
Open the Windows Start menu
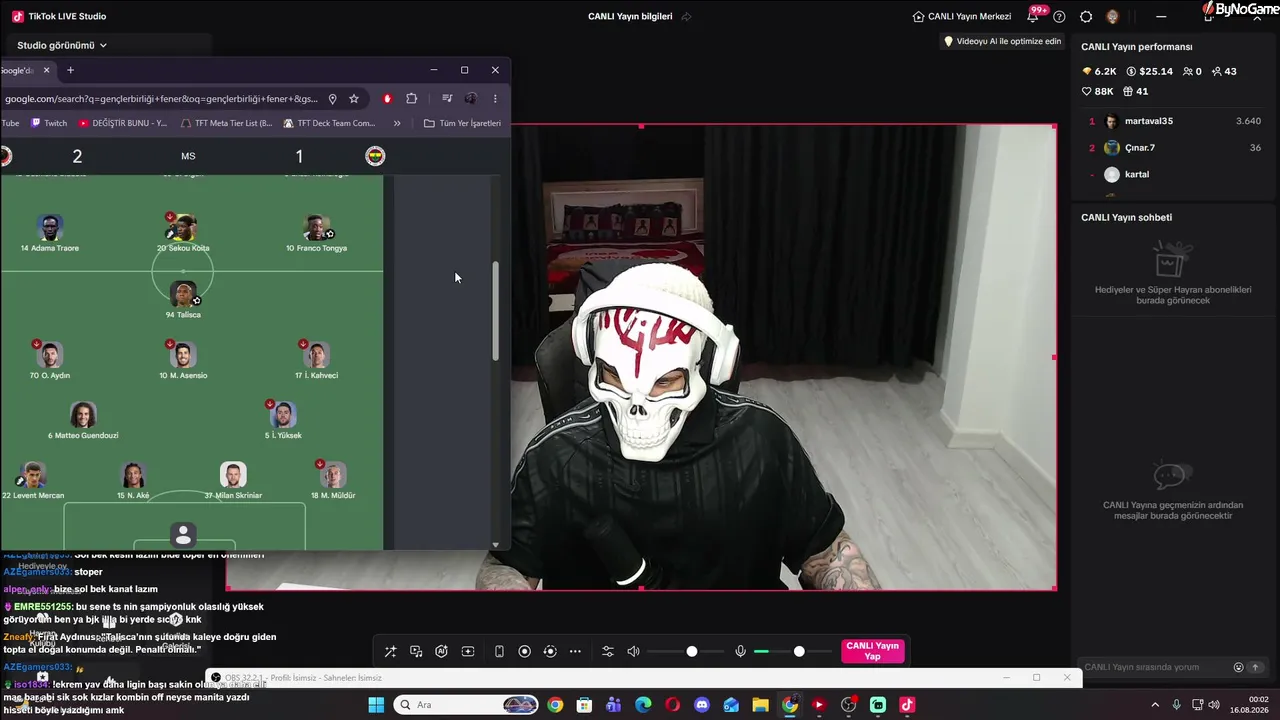(376, 705)
